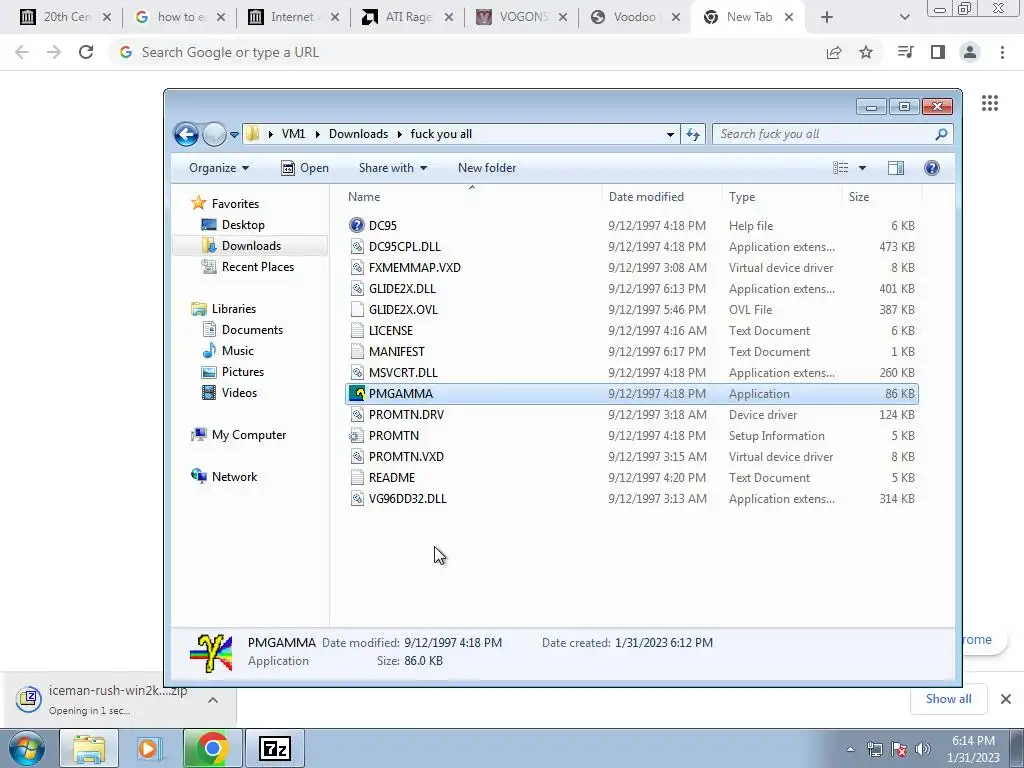Select DC95CPL.DLL file

[404, 247]
